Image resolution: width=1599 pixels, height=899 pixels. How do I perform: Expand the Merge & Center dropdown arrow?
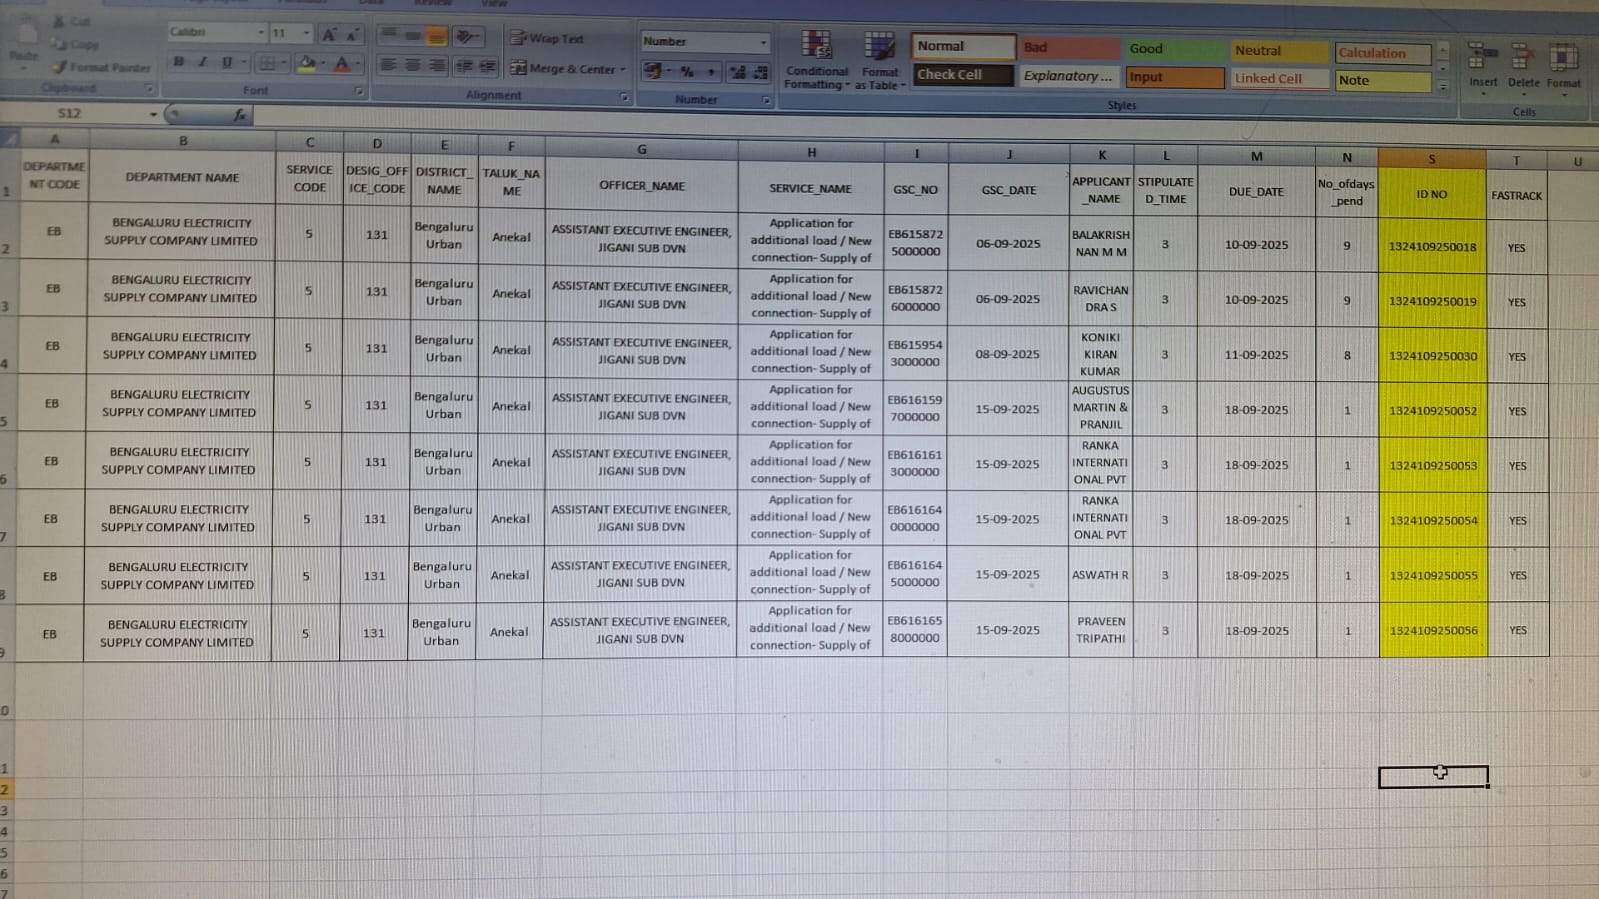pyautogui.click(x=622, y=70)
